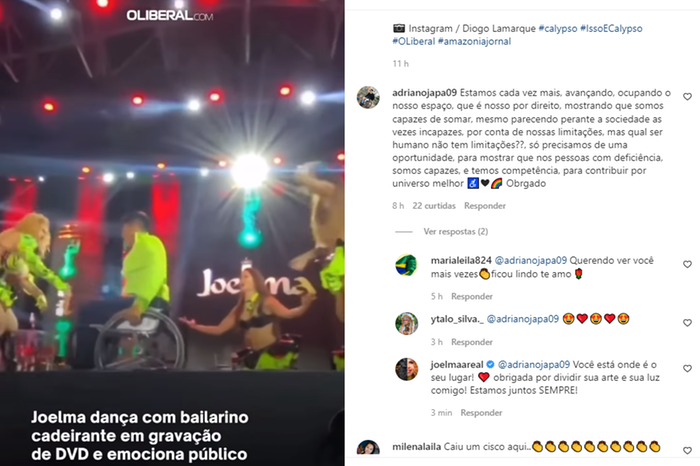The image size is (700, 466).
Task: Open the #calypso hashtag
Action: tap(558, 29)
